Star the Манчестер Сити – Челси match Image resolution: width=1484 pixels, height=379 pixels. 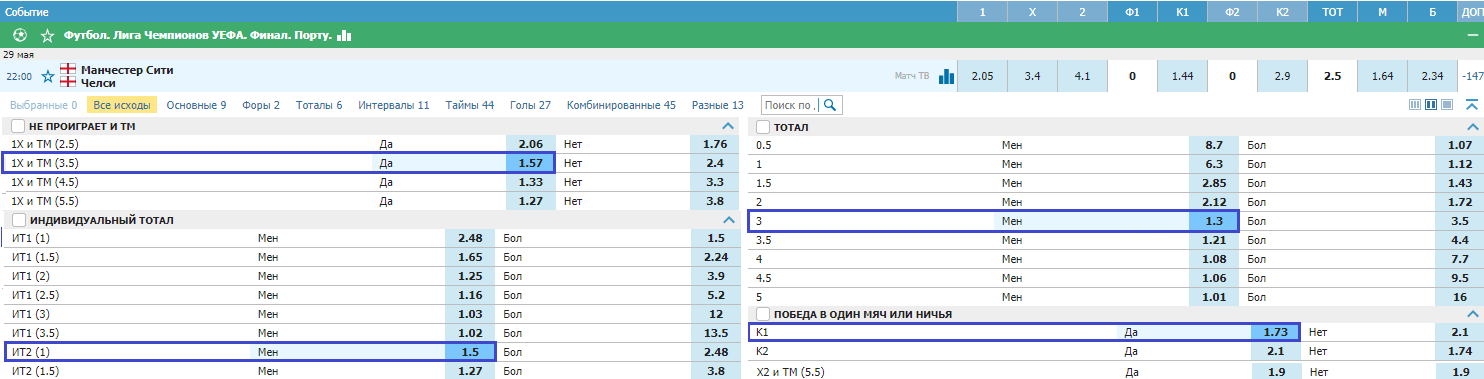47,76
